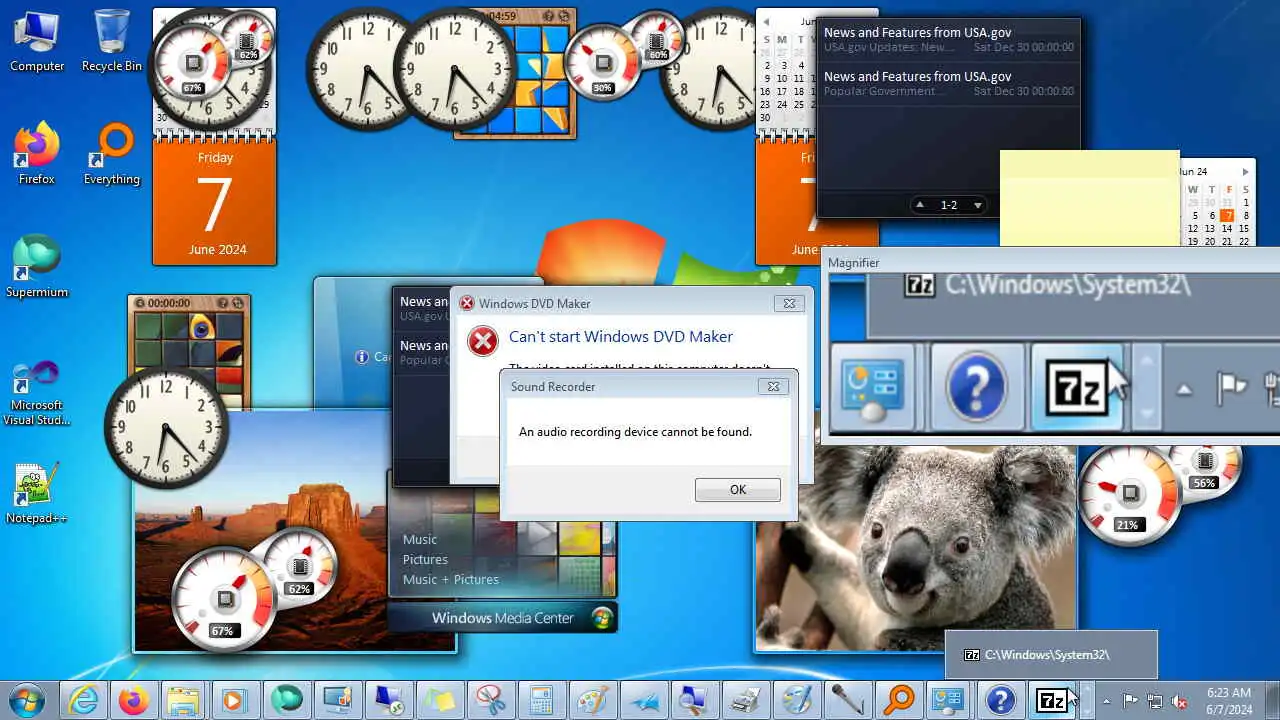
Task: Click the Magnifier window title bar
Action: (x=1050, y=262)
